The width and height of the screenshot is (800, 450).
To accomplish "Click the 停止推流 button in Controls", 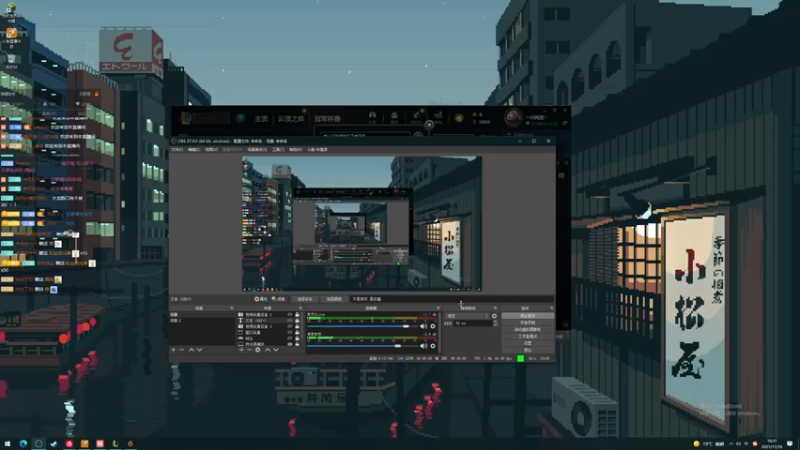I will click(528, 316).
